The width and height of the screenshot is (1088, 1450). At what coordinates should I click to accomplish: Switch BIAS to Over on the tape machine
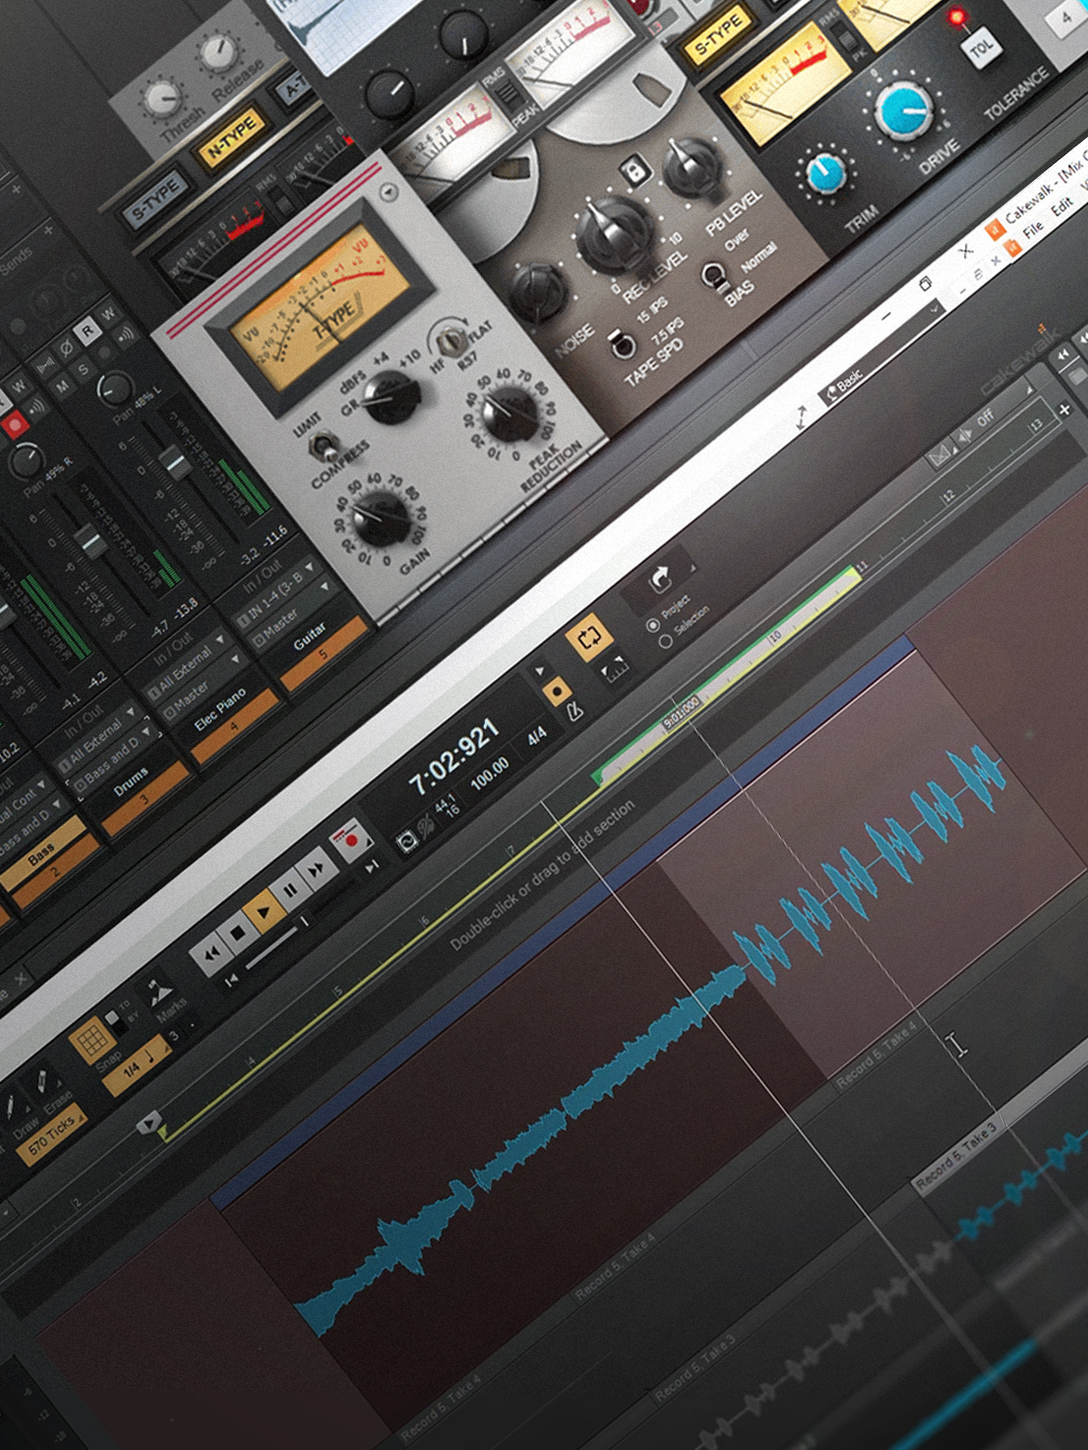tap(715, 276)
